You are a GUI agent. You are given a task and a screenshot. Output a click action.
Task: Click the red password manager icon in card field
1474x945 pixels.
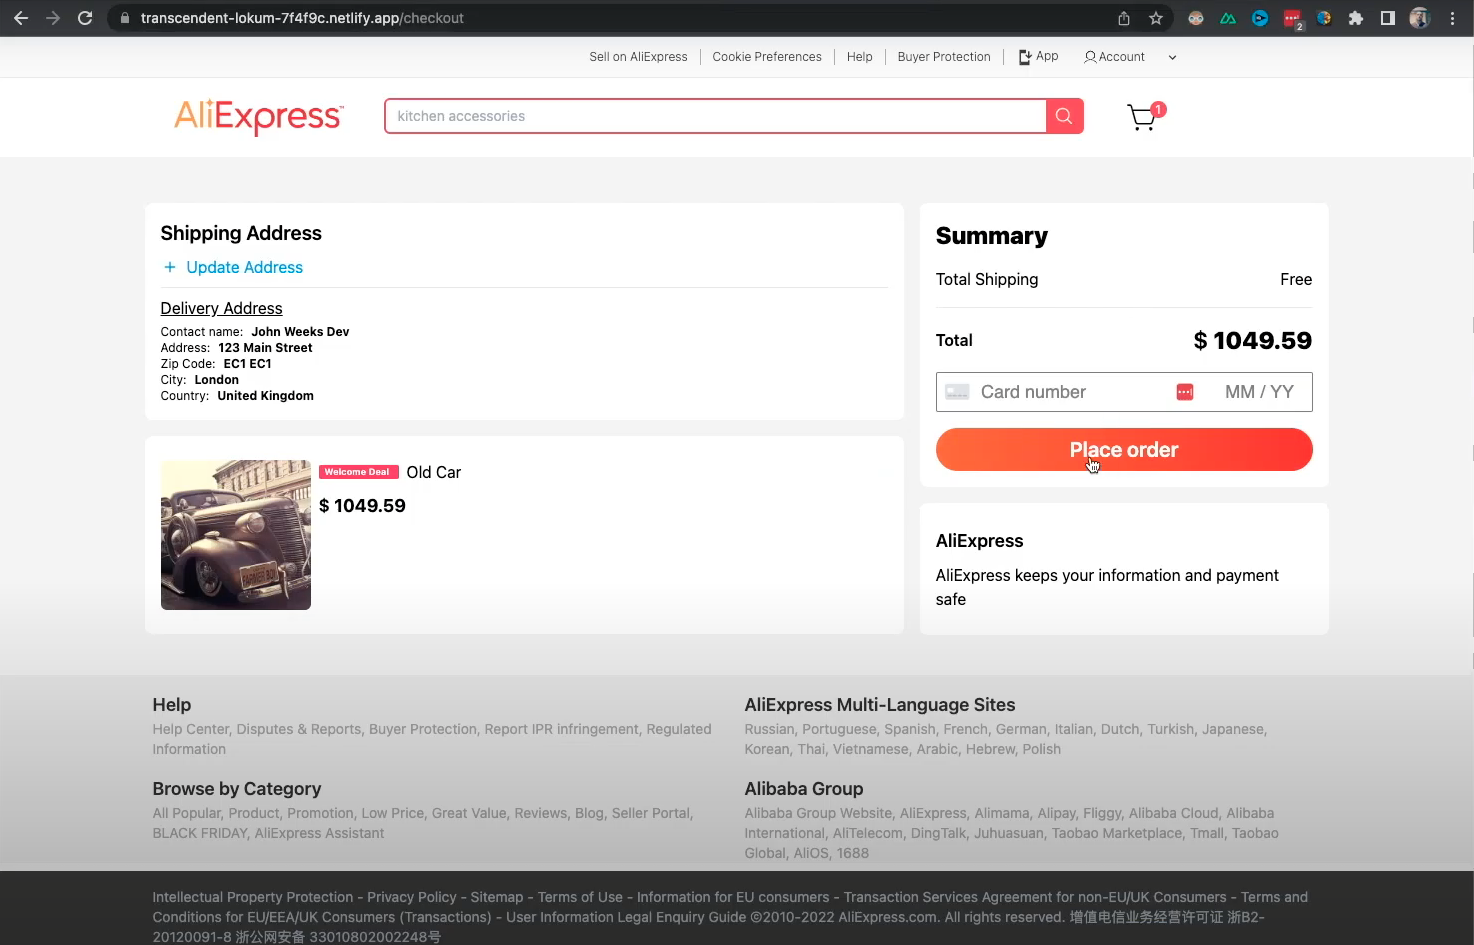point(1185,392)
